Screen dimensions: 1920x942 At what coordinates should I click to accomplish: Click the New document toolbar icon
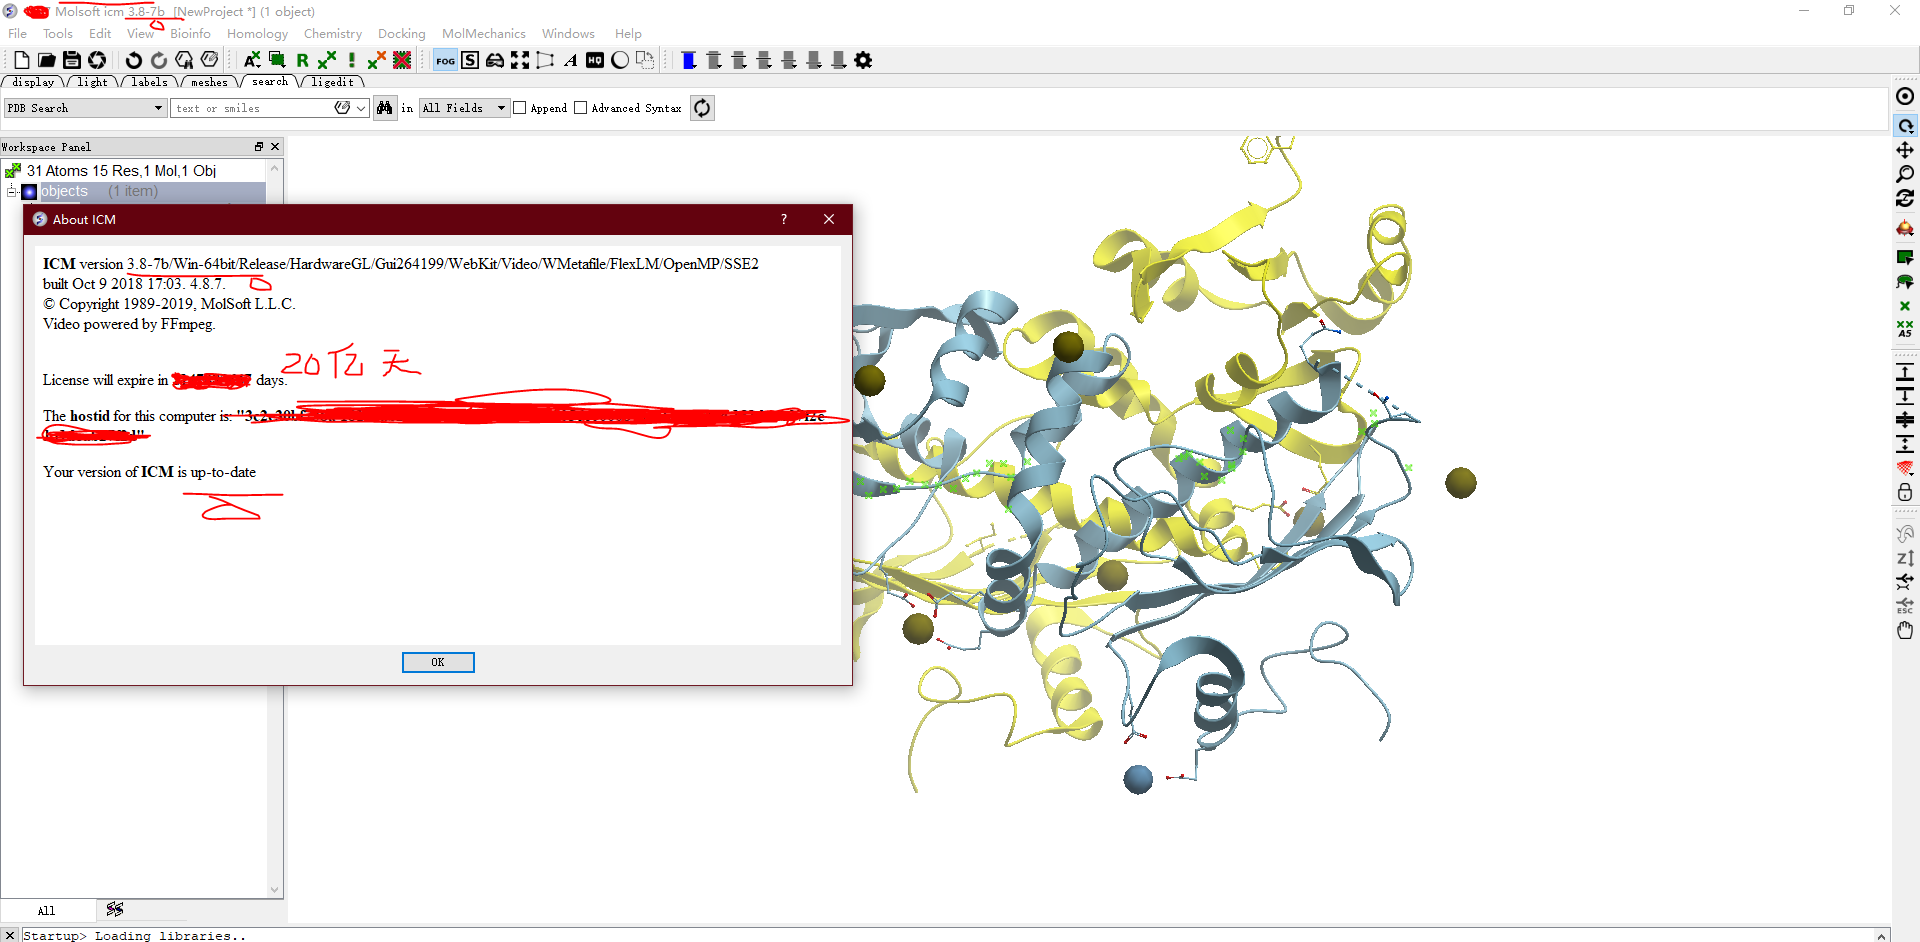22,60
